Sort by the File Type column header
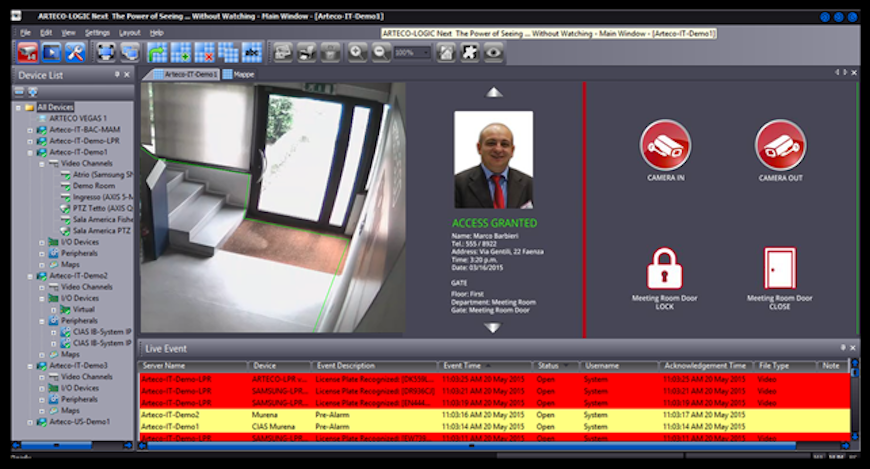Screen dimensions: 870x469 pyautogui.click(x=785, y=366)
